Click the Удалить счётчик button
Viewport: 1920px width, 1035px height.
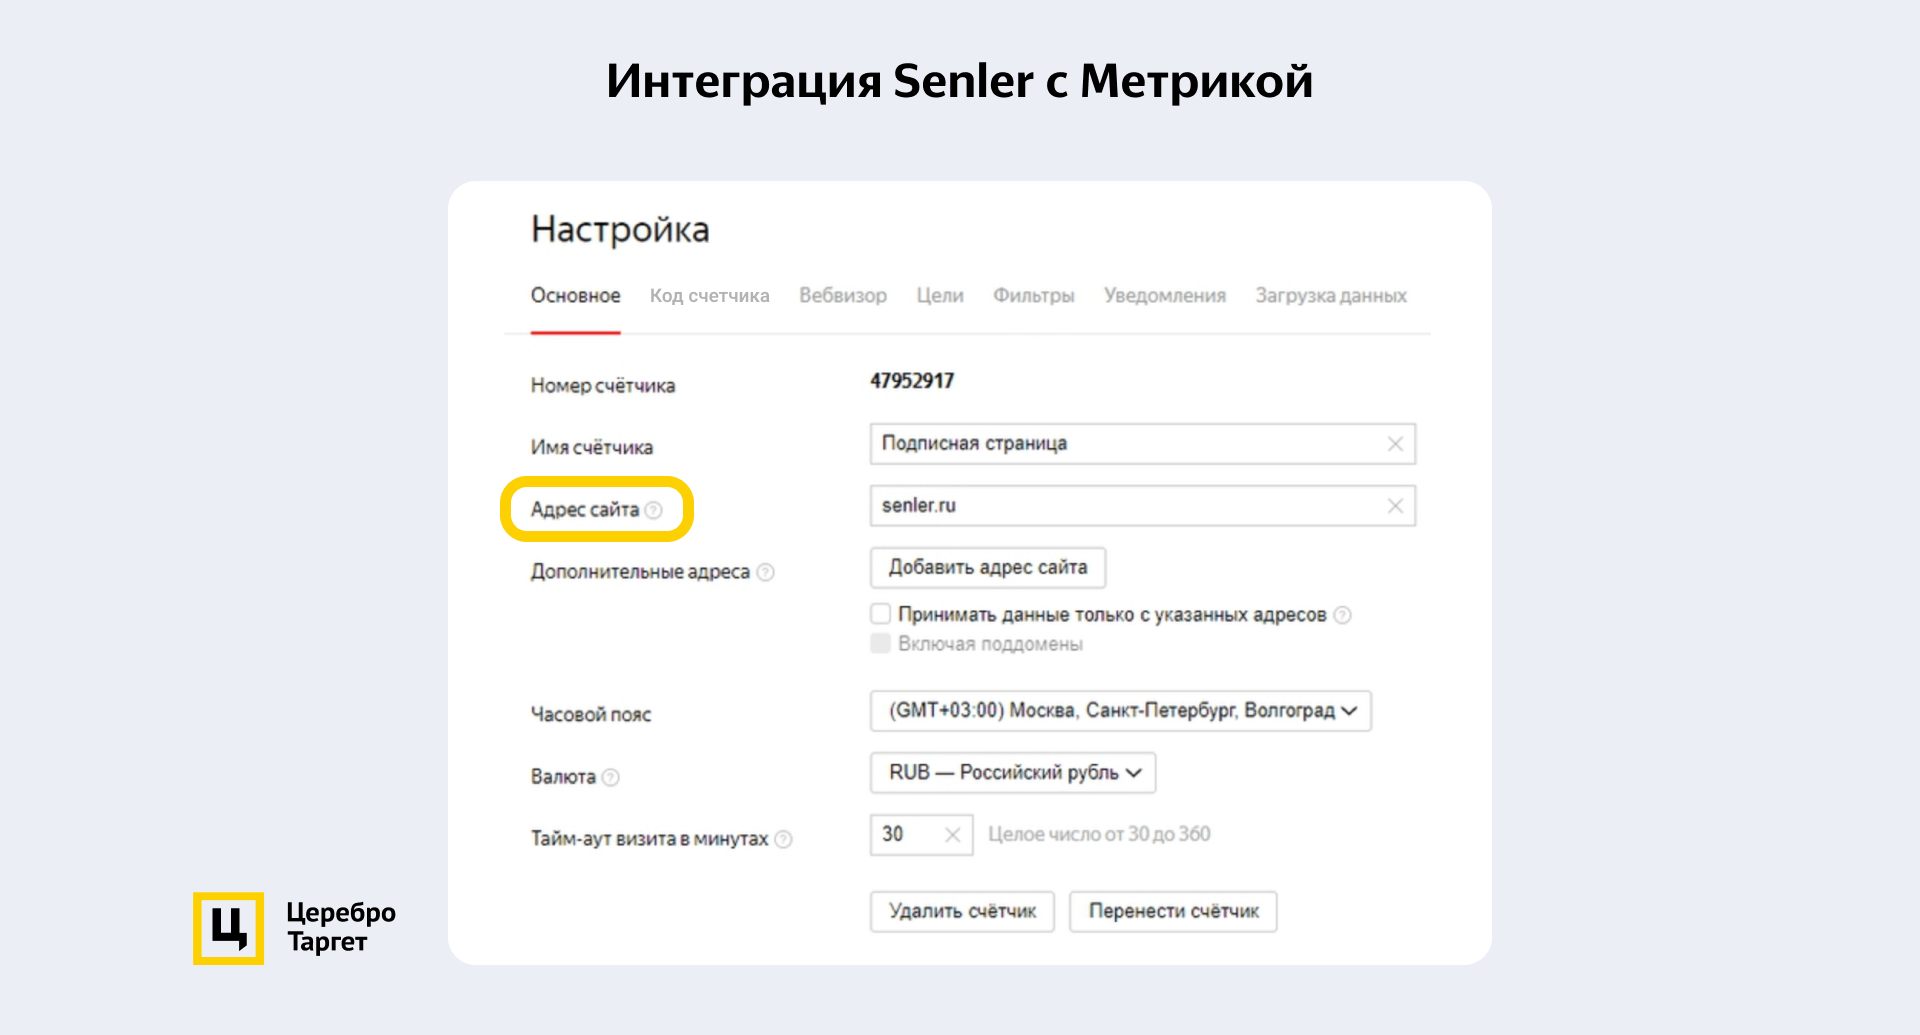click(x=962, y=912)
